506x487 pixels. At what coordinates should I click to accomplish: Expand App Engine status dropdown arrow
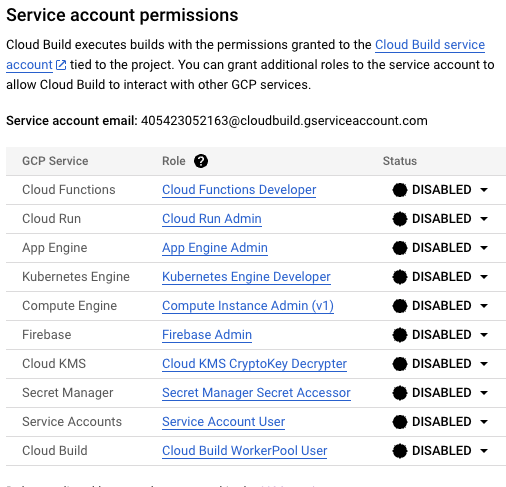(484, 248)
